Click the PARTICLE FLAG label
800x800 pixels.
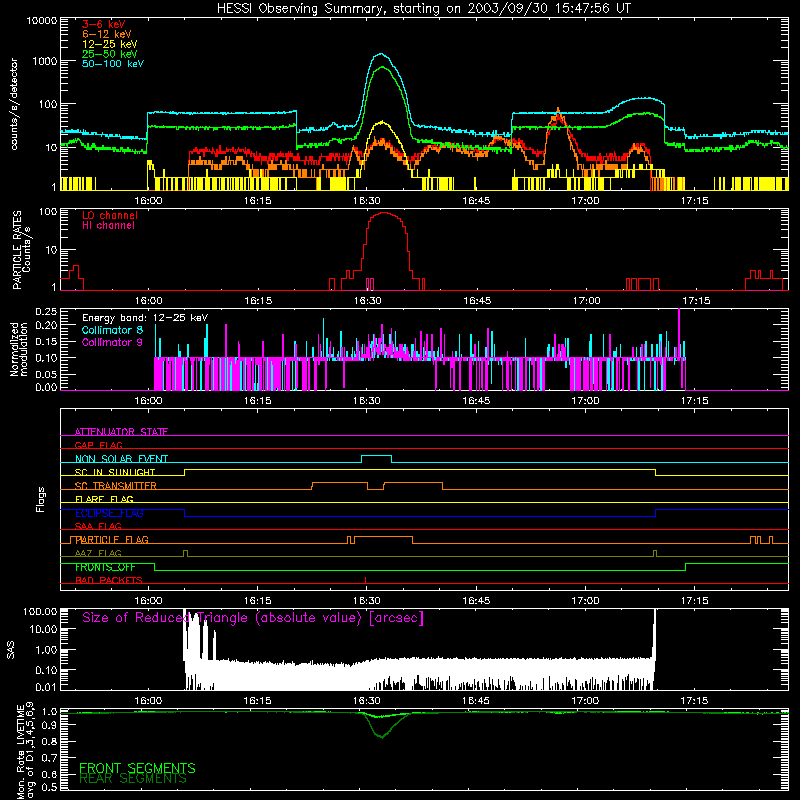point(112,539)
